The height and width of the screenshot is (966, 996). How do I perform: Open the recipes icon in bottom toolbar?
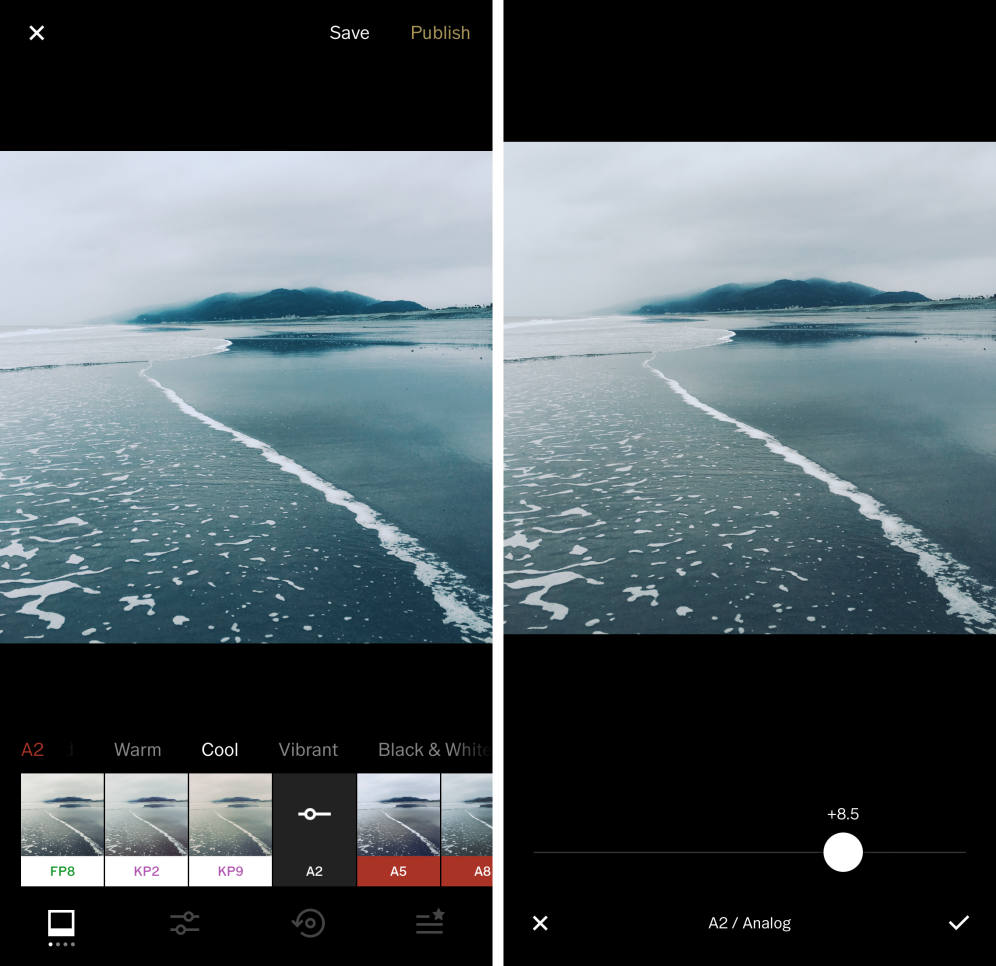430,923
